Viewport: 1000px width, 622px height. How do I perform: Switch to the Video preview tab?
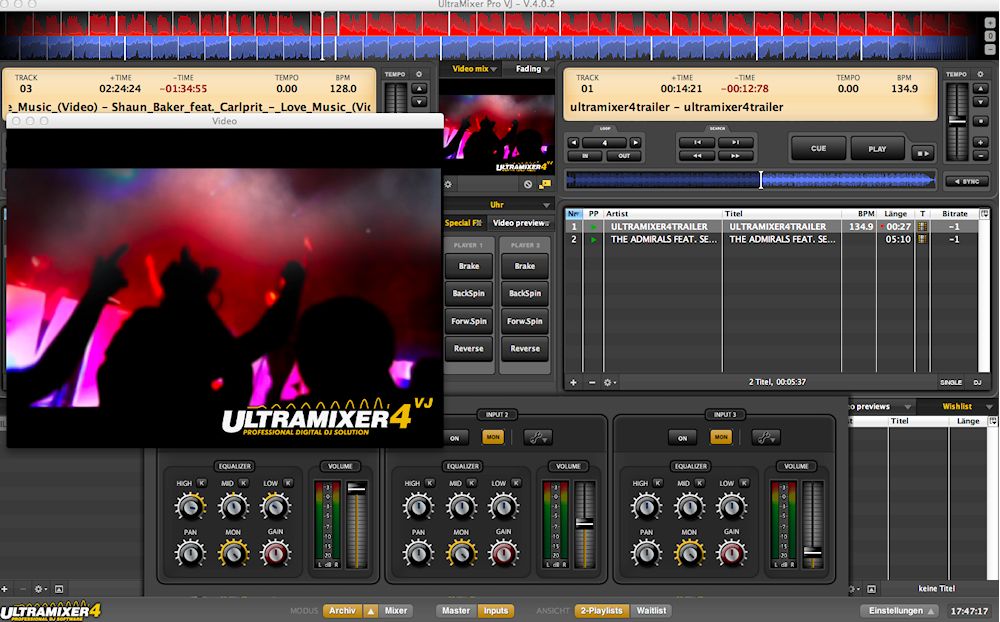520,223
